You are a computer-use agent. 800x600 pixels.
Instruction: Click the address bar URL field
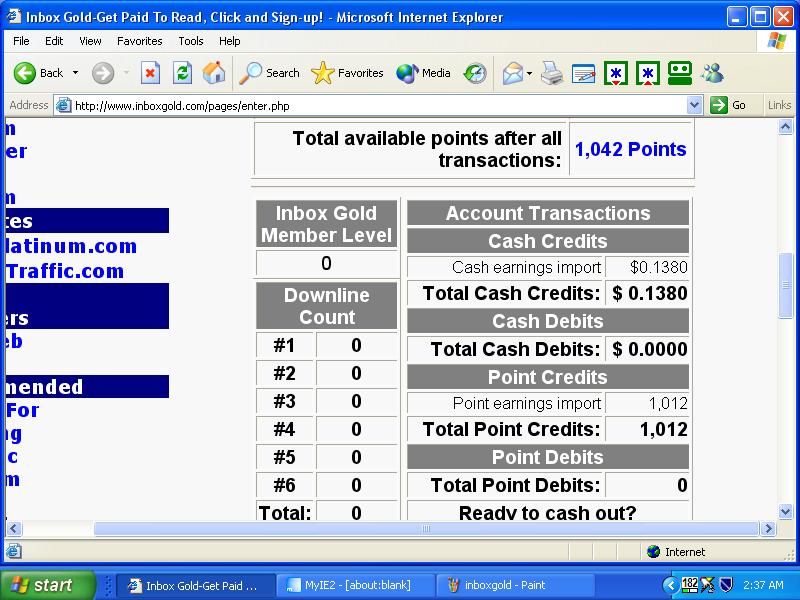pyautogui.click(x=378, y=105)
